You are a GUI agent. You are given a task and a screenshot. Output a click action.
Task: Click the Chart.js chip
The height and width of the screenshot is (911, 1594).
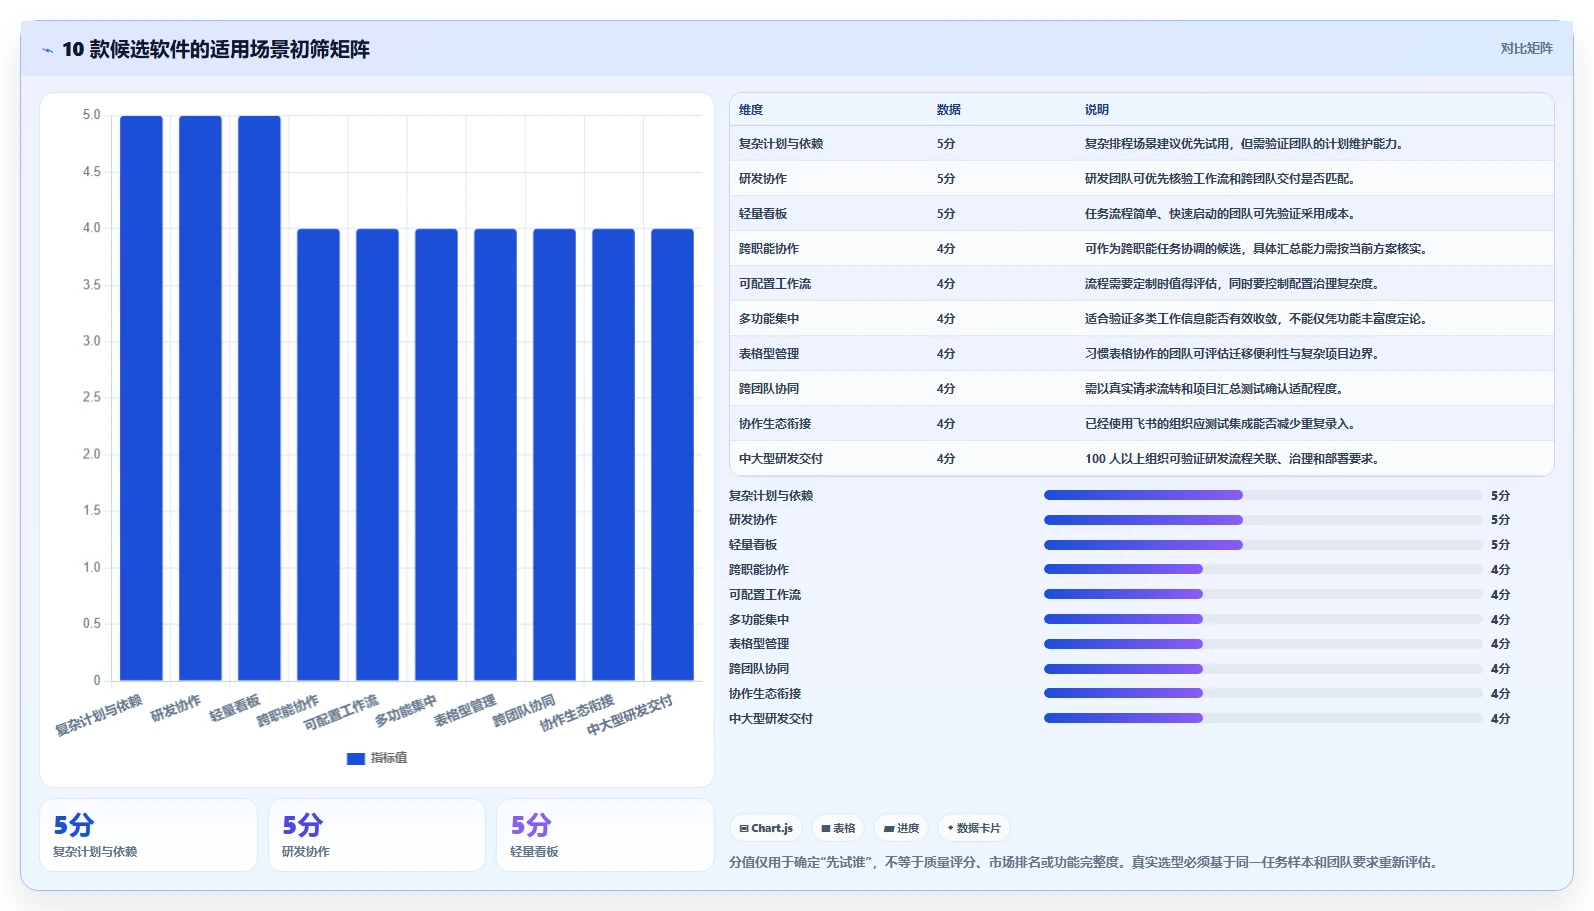tap(766, 828)
